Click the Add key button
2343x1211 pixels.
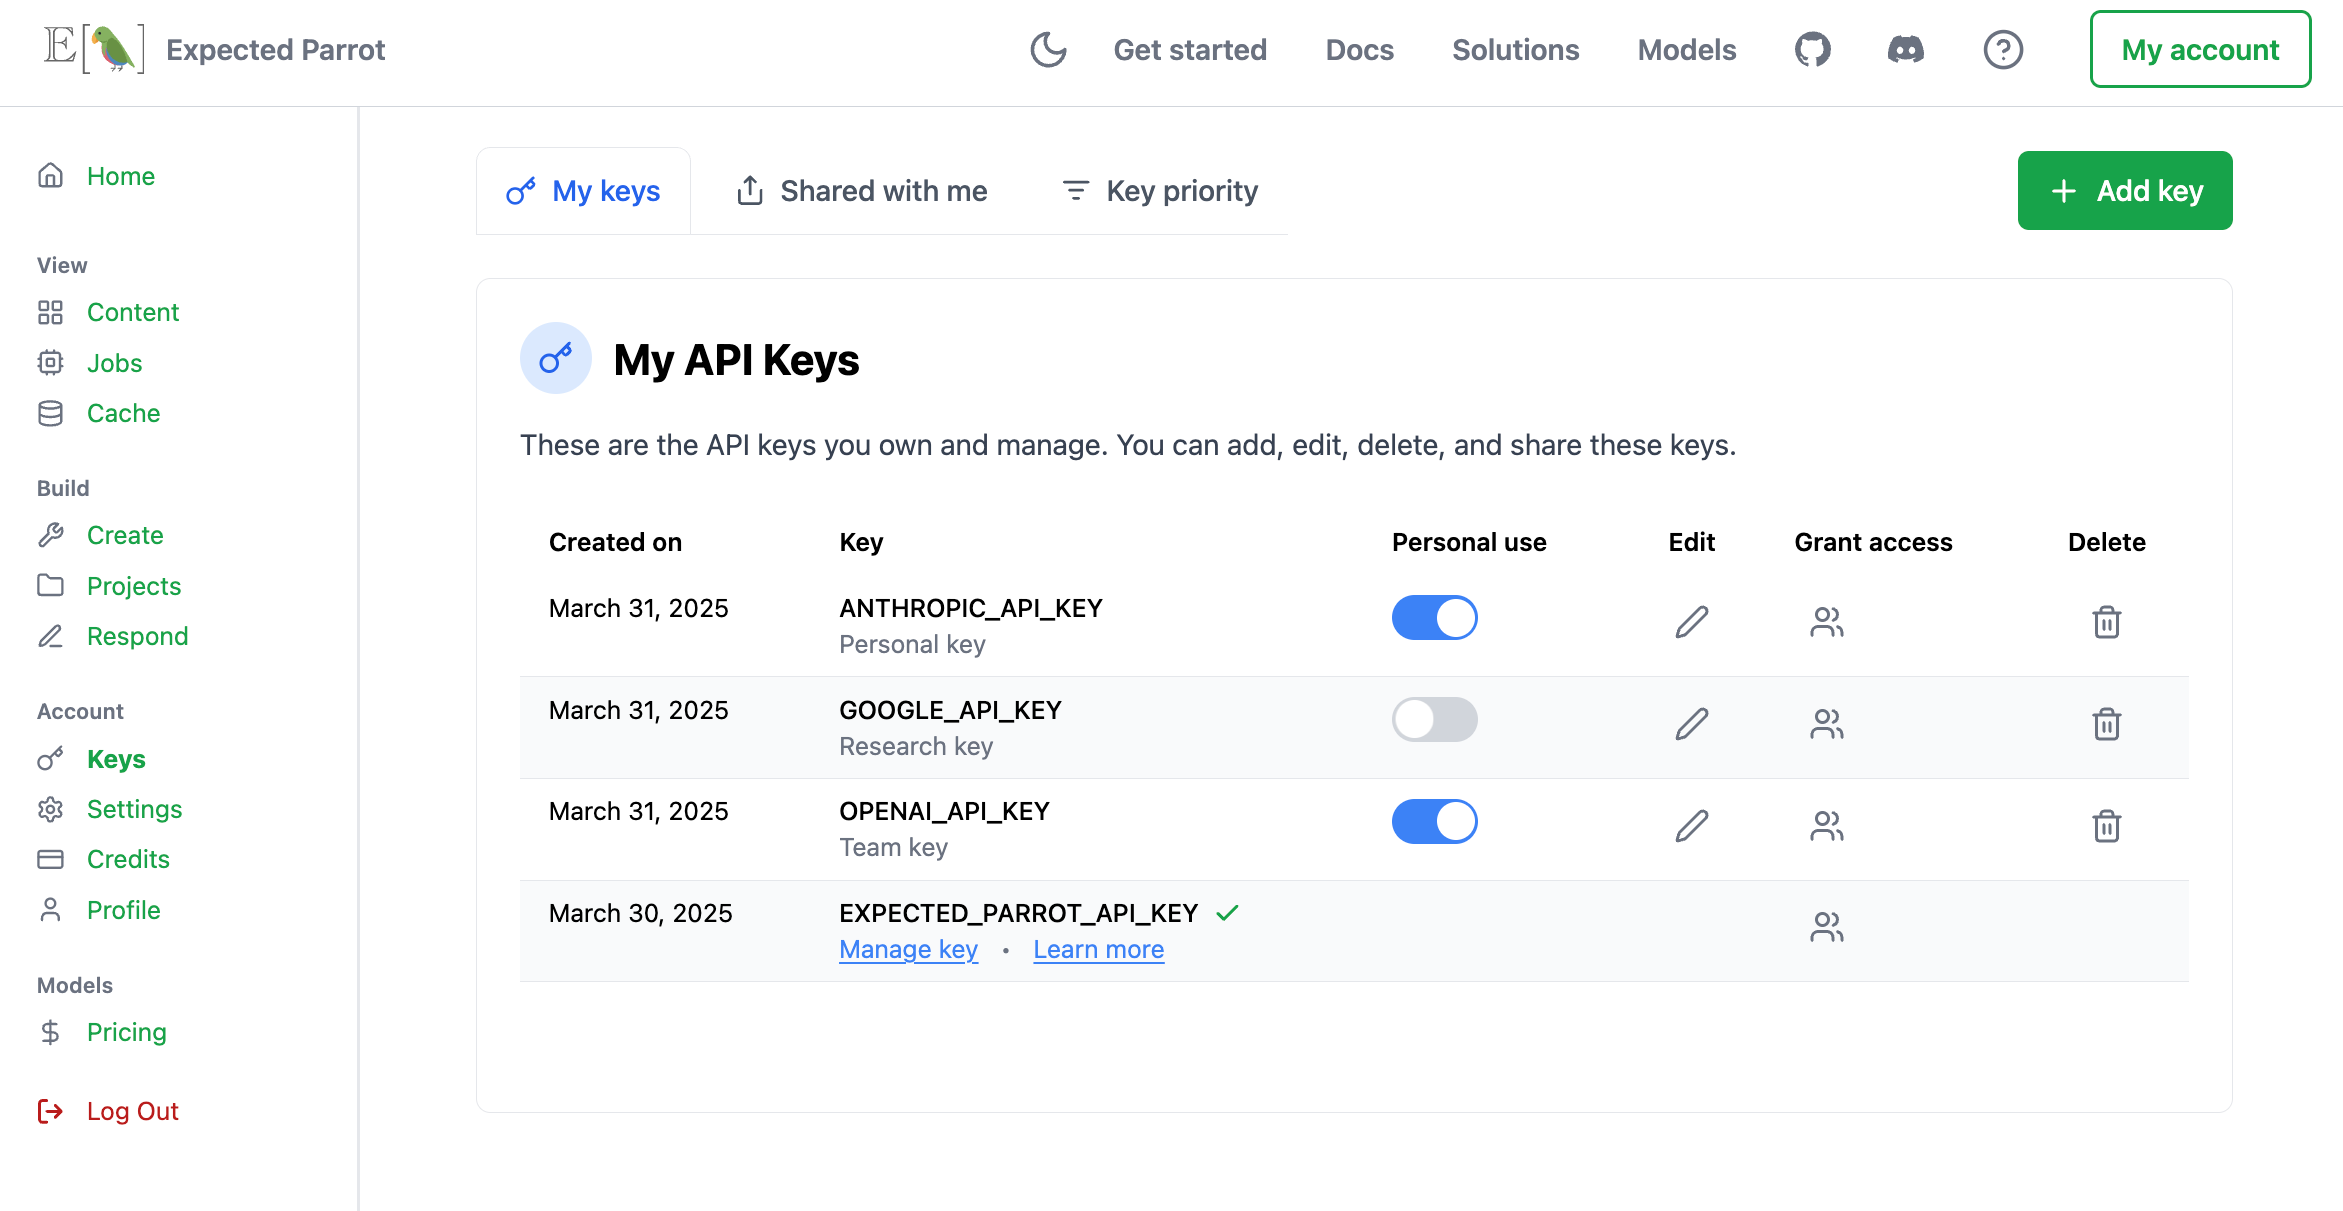coord(2124,191)
